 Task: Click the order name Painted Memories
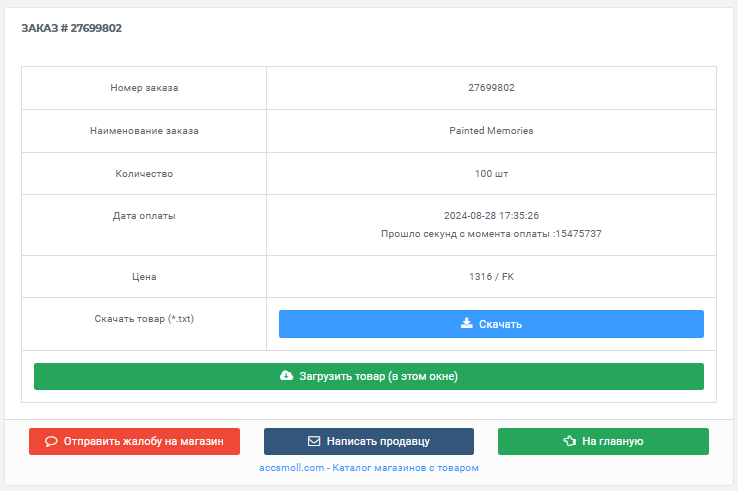pos(491,131)
